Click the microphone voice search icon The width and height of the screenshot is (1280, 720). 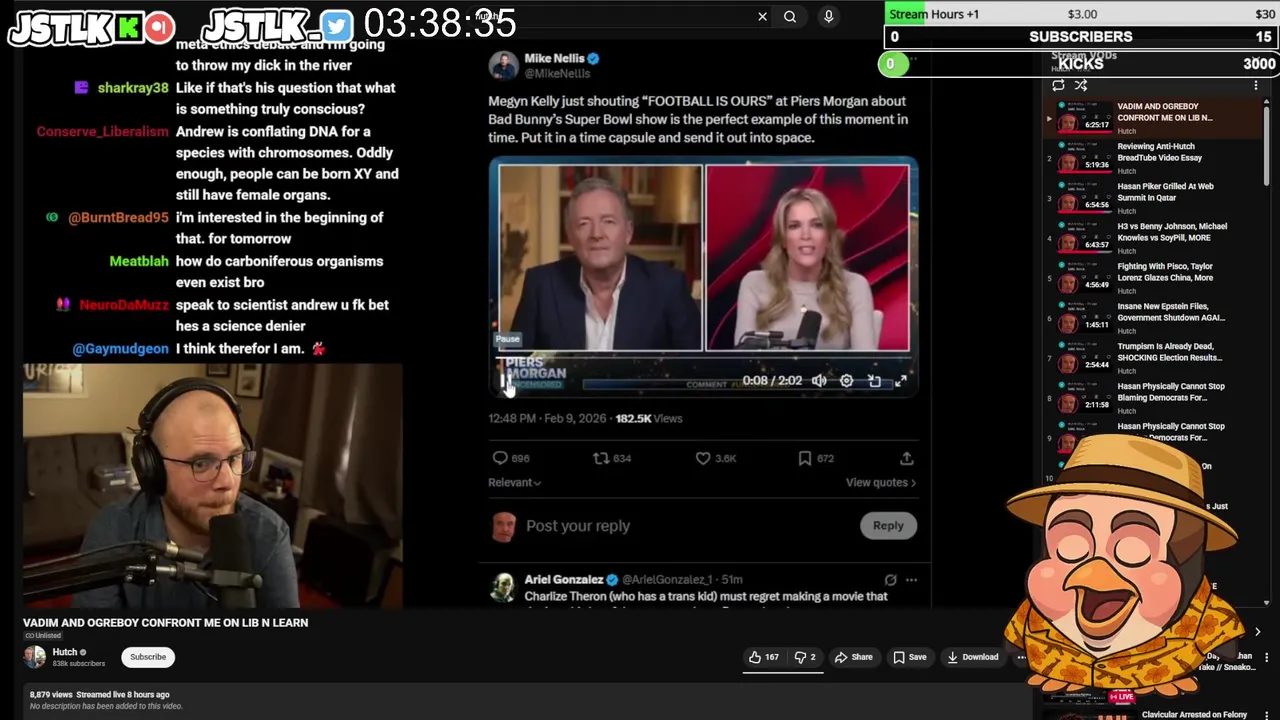pyautogui.click(x=828, y=16)
